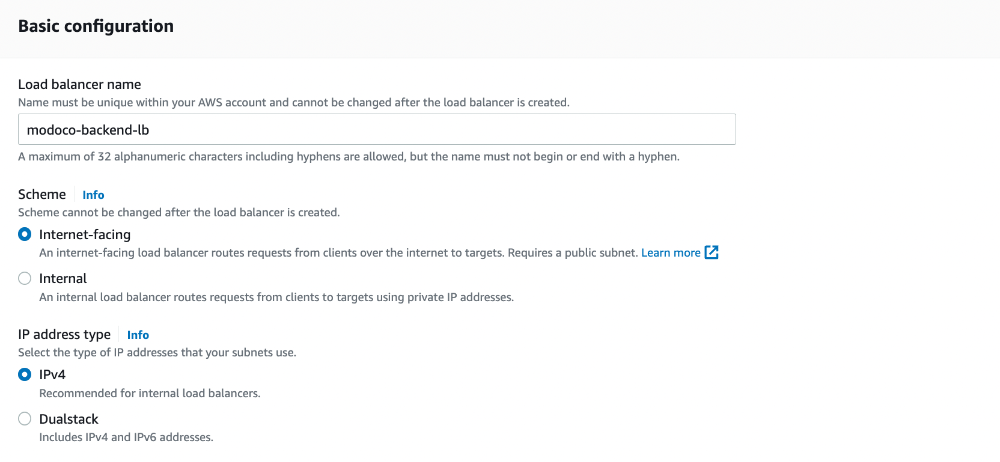The image size is (1000, 462).
Task: Open the Info link next to IP address type
Action: pyautogui.click(x=138, y=335)
